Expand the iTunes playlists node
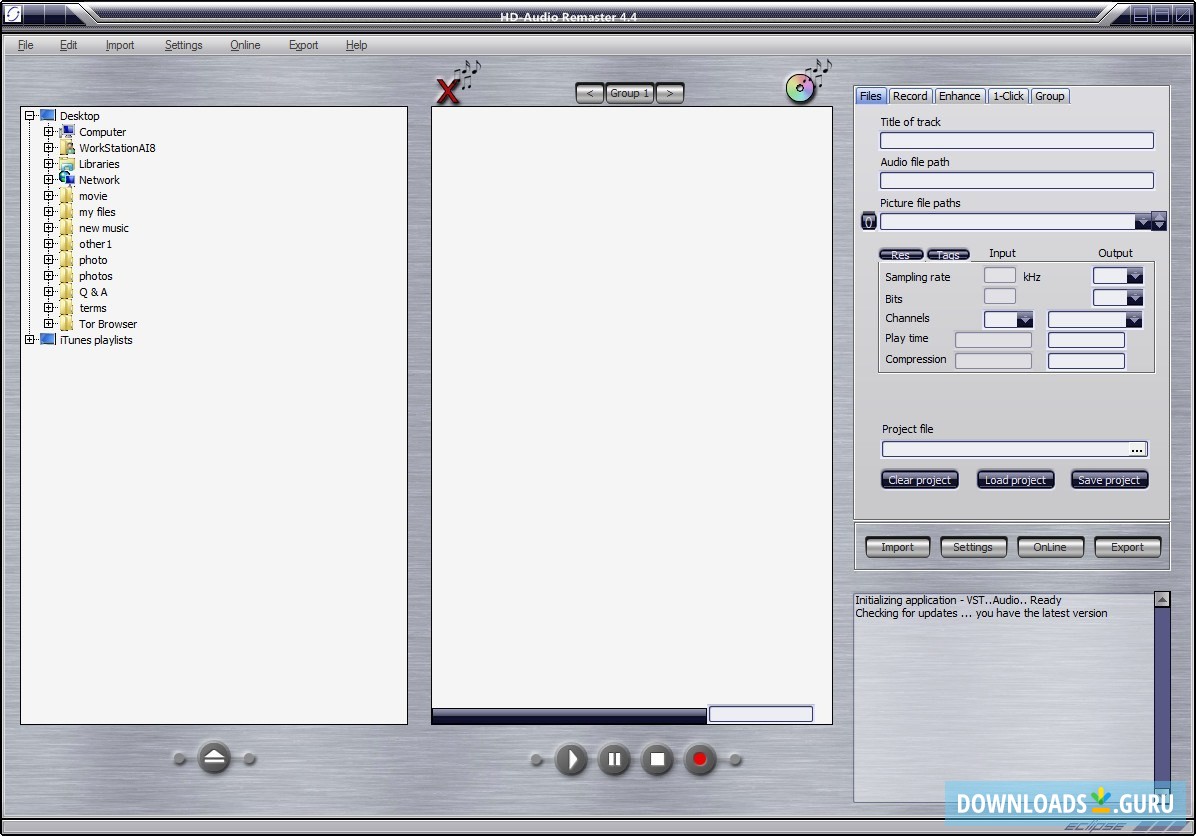 click(x=30, y=340)
